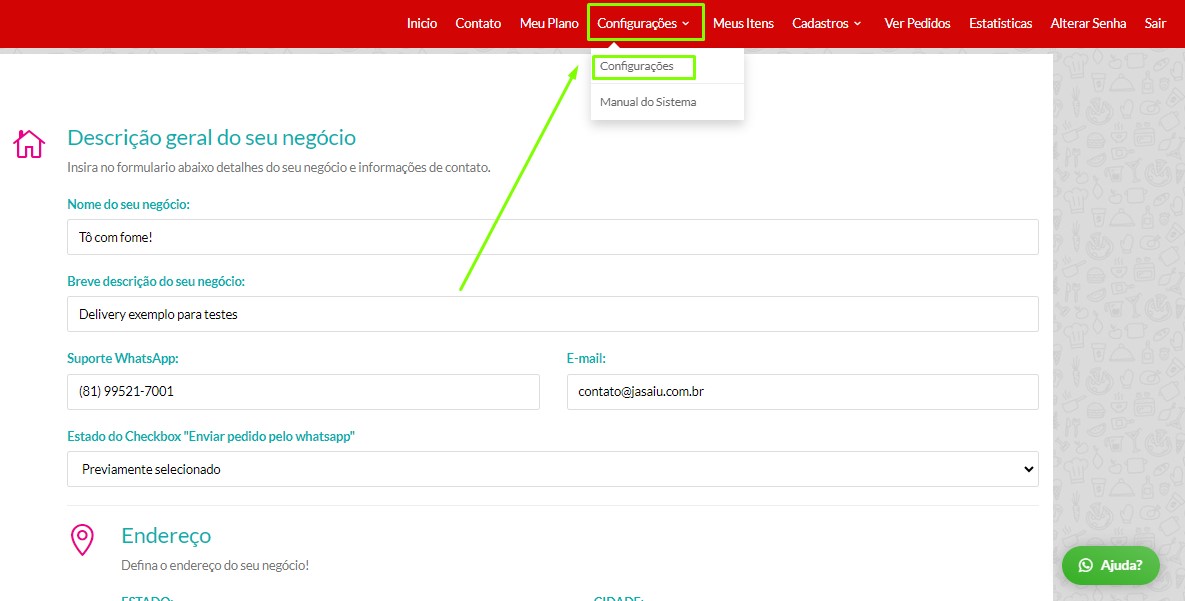Open Meus Itens in navigation bar
This screenshot has width=1185, height=601.
[x=743, y=23]
